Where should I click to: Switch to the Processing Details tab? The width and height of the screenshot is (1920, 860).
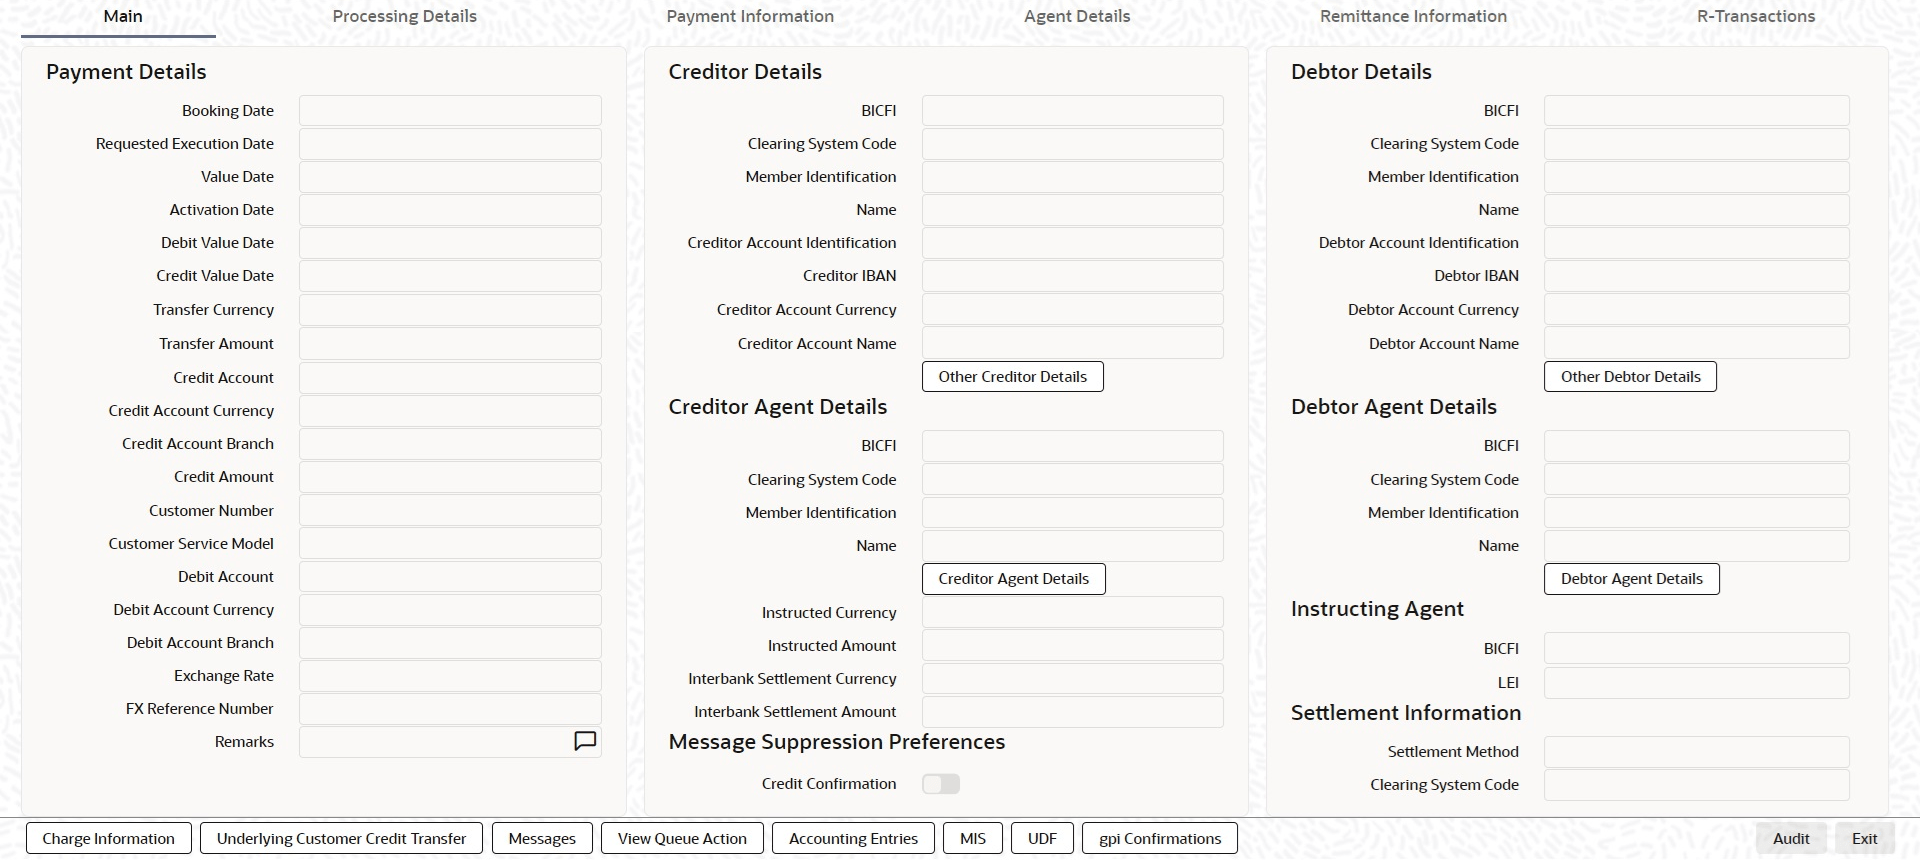(x=404, y=16)
